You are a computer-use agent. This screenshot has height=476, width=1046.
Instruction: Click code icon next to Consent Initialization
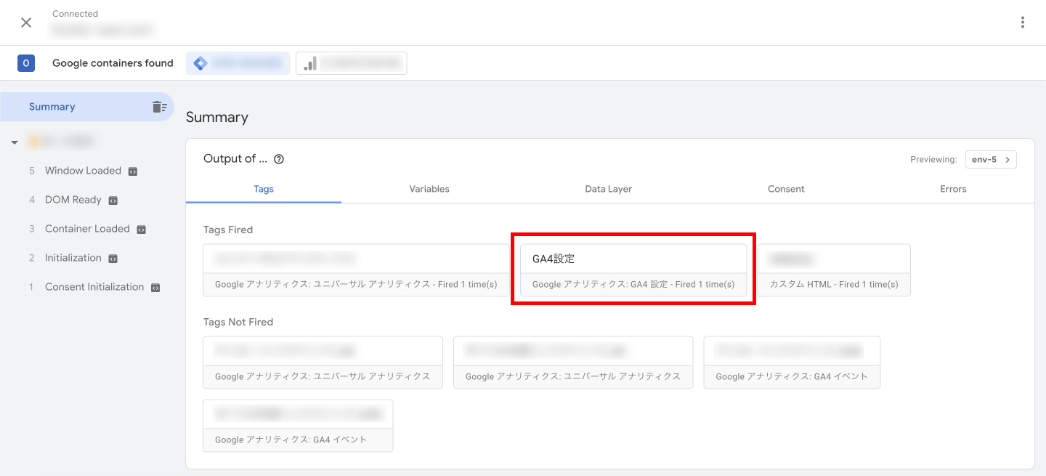point(155,287)
